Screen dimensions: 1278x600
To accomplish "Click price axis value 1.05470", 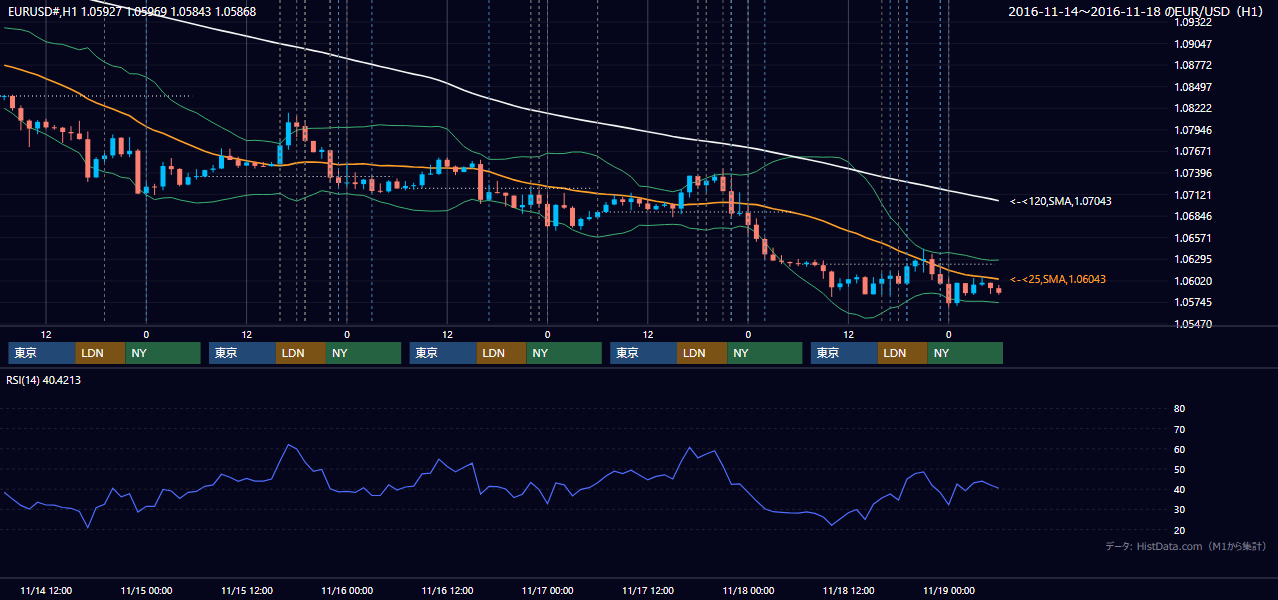I will 1192,324.
